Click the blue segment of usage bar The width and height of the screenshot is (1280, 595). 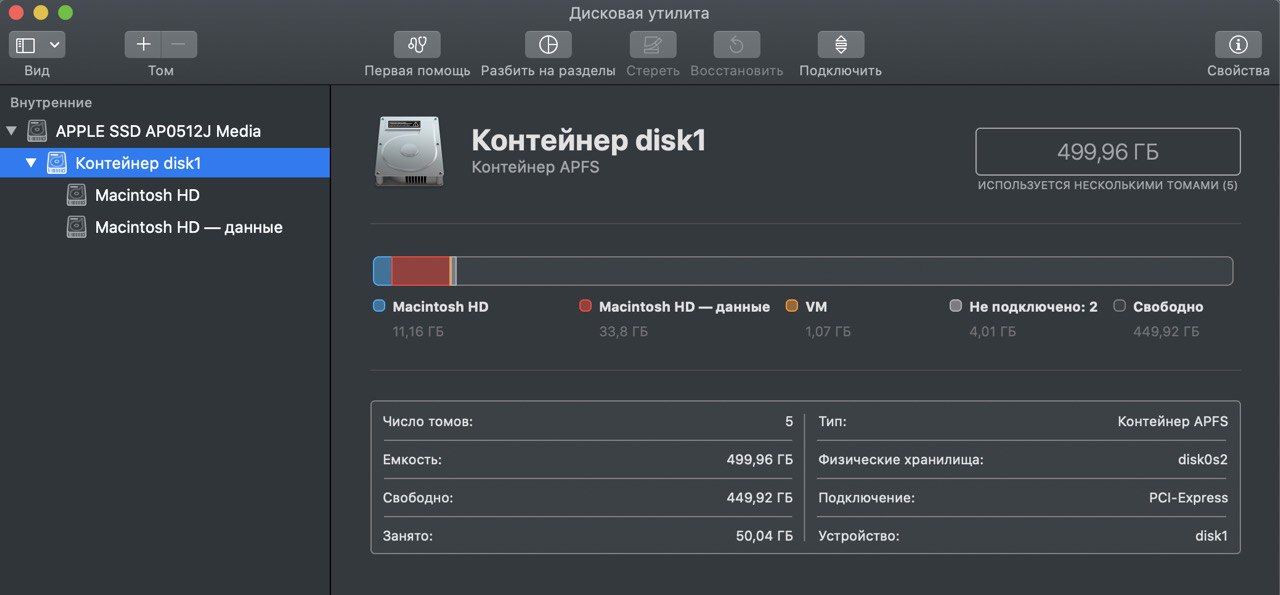click(382, 271)
